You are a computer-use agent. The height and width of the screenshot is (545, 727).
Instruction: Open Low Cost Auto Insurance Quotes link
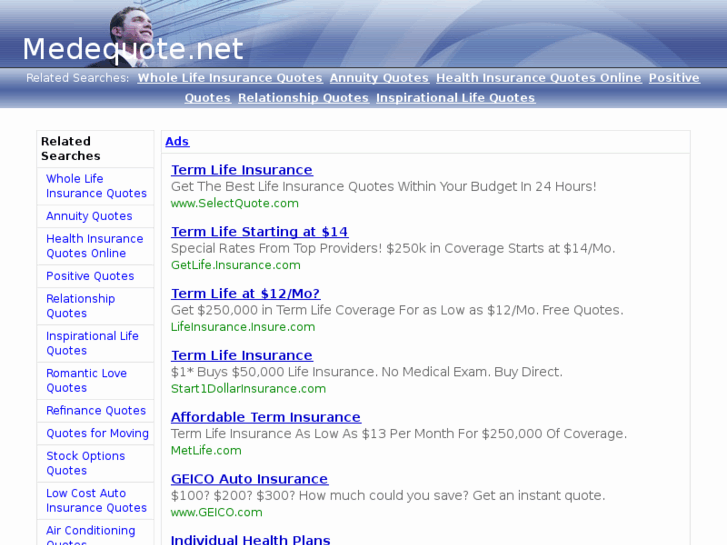[96, 500]
